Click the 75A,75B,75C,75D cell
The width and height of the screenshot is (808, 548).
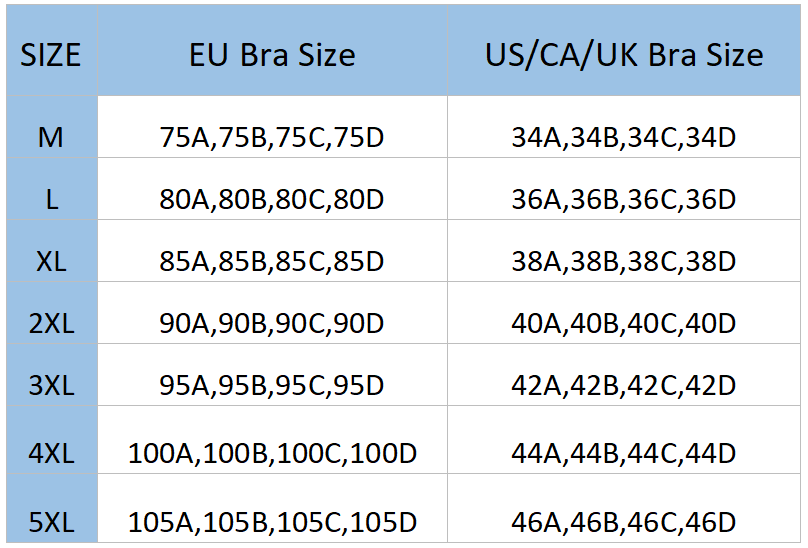(272, 138)
